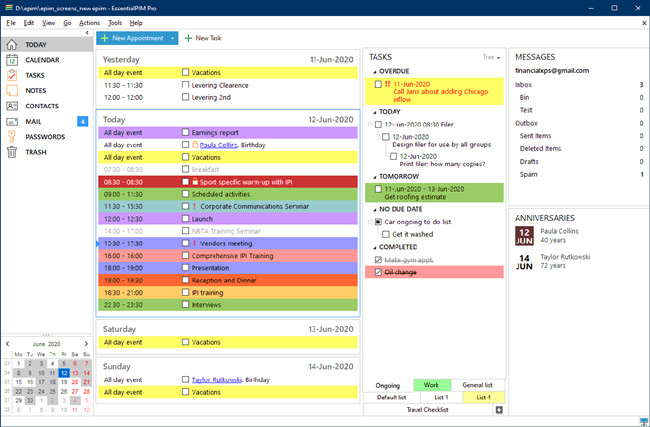This screenshot has width=650, height=427.
Task: Open the Tasks clipboard icon
Action: tap(12, 75)
